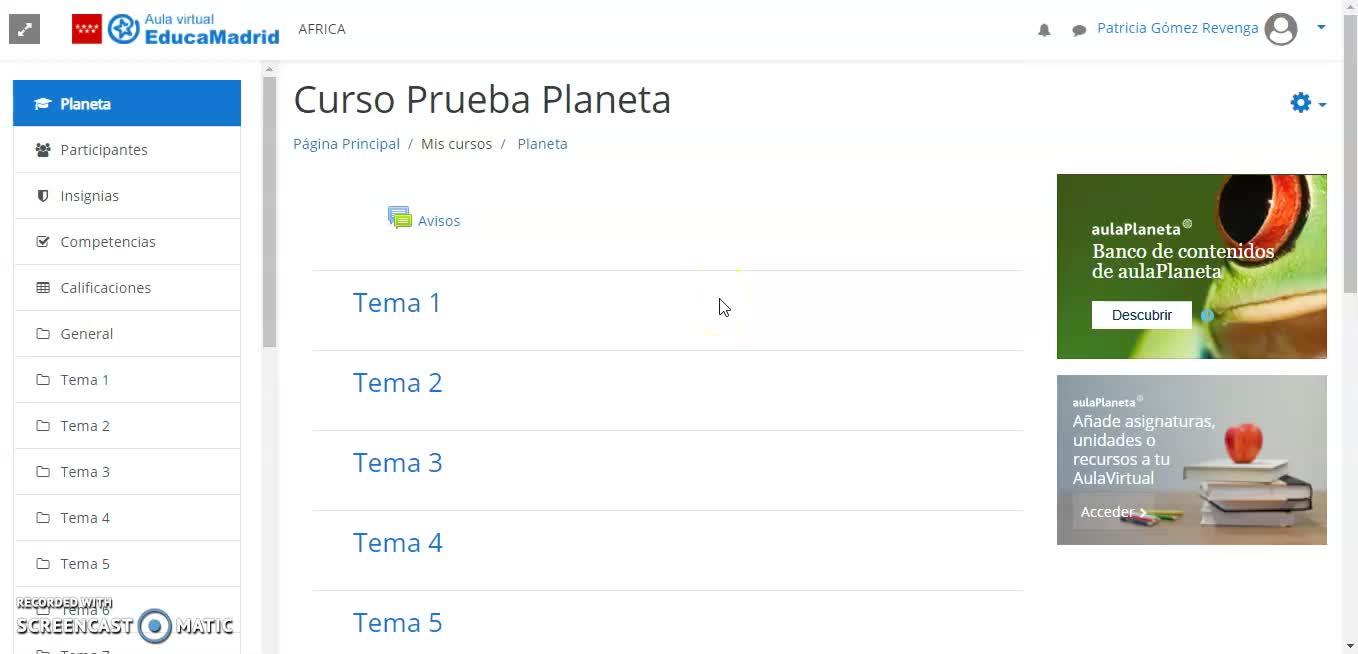1358x654 pixels.
Task: Click the user profile avatar icon
Action: [1281, 29]
